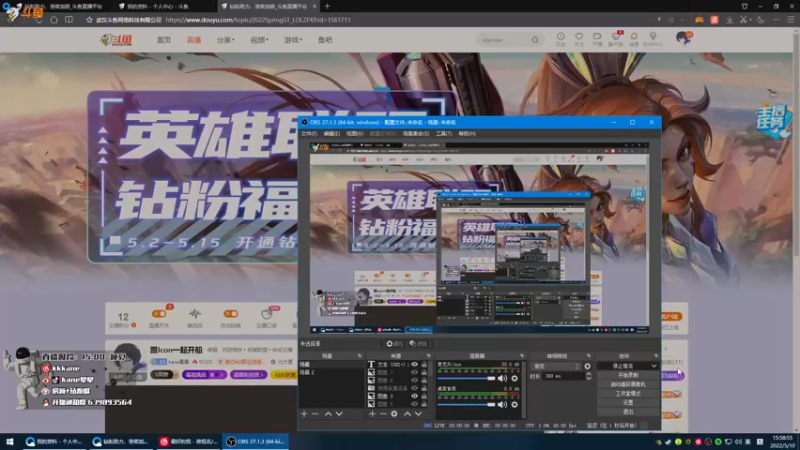Open settings gear for the microphone mixer channel
The height and width of the screenshot is (450, 800).
pos(514,379)
